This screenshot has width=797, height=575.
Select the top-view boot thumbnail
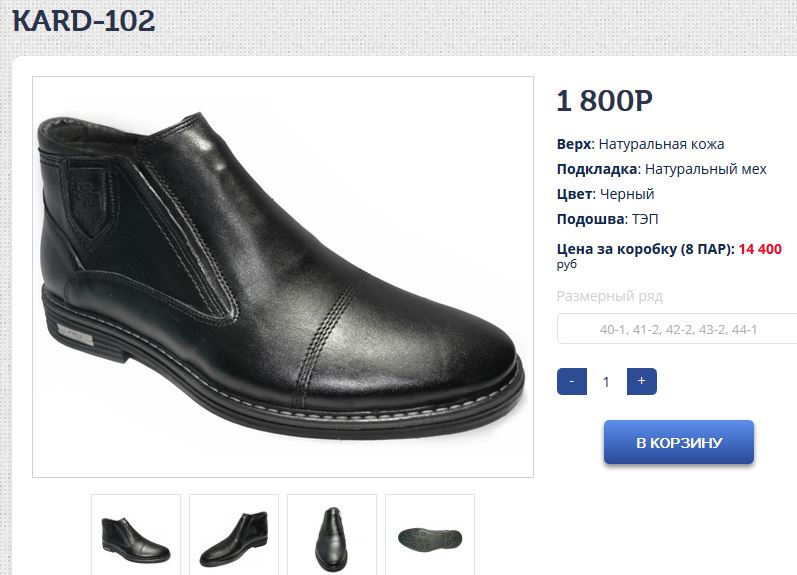pos(332,535)
